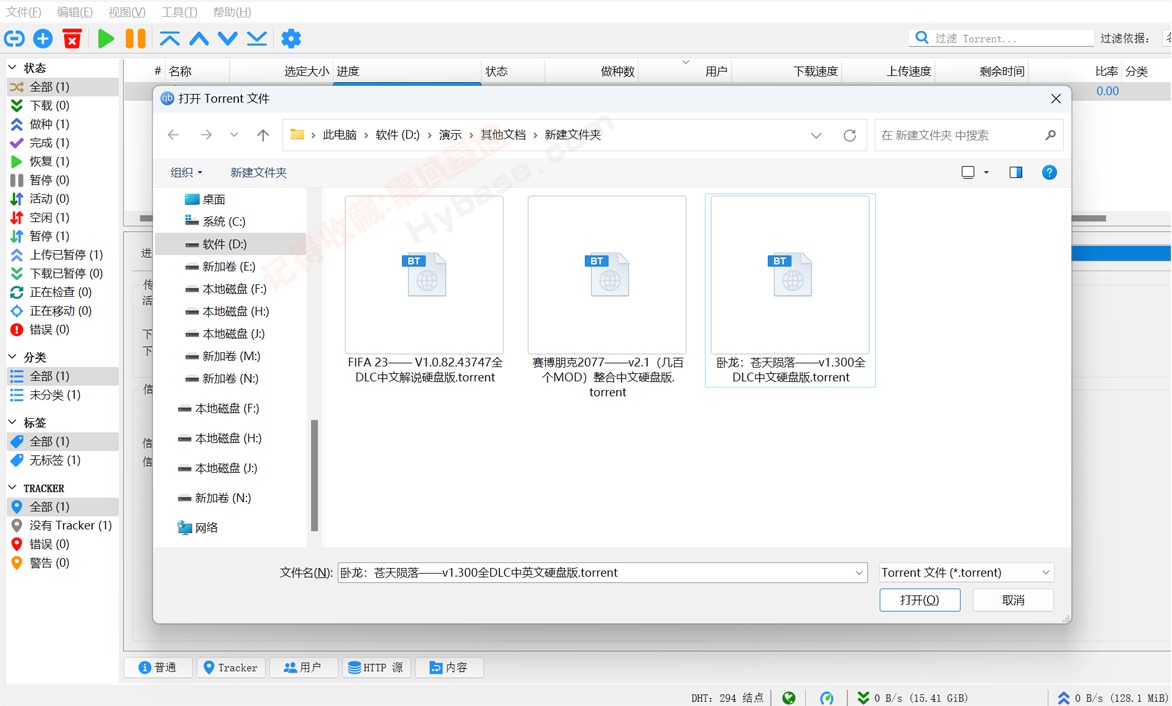Expand the 文件名 filename dropdown

(857, 572)
